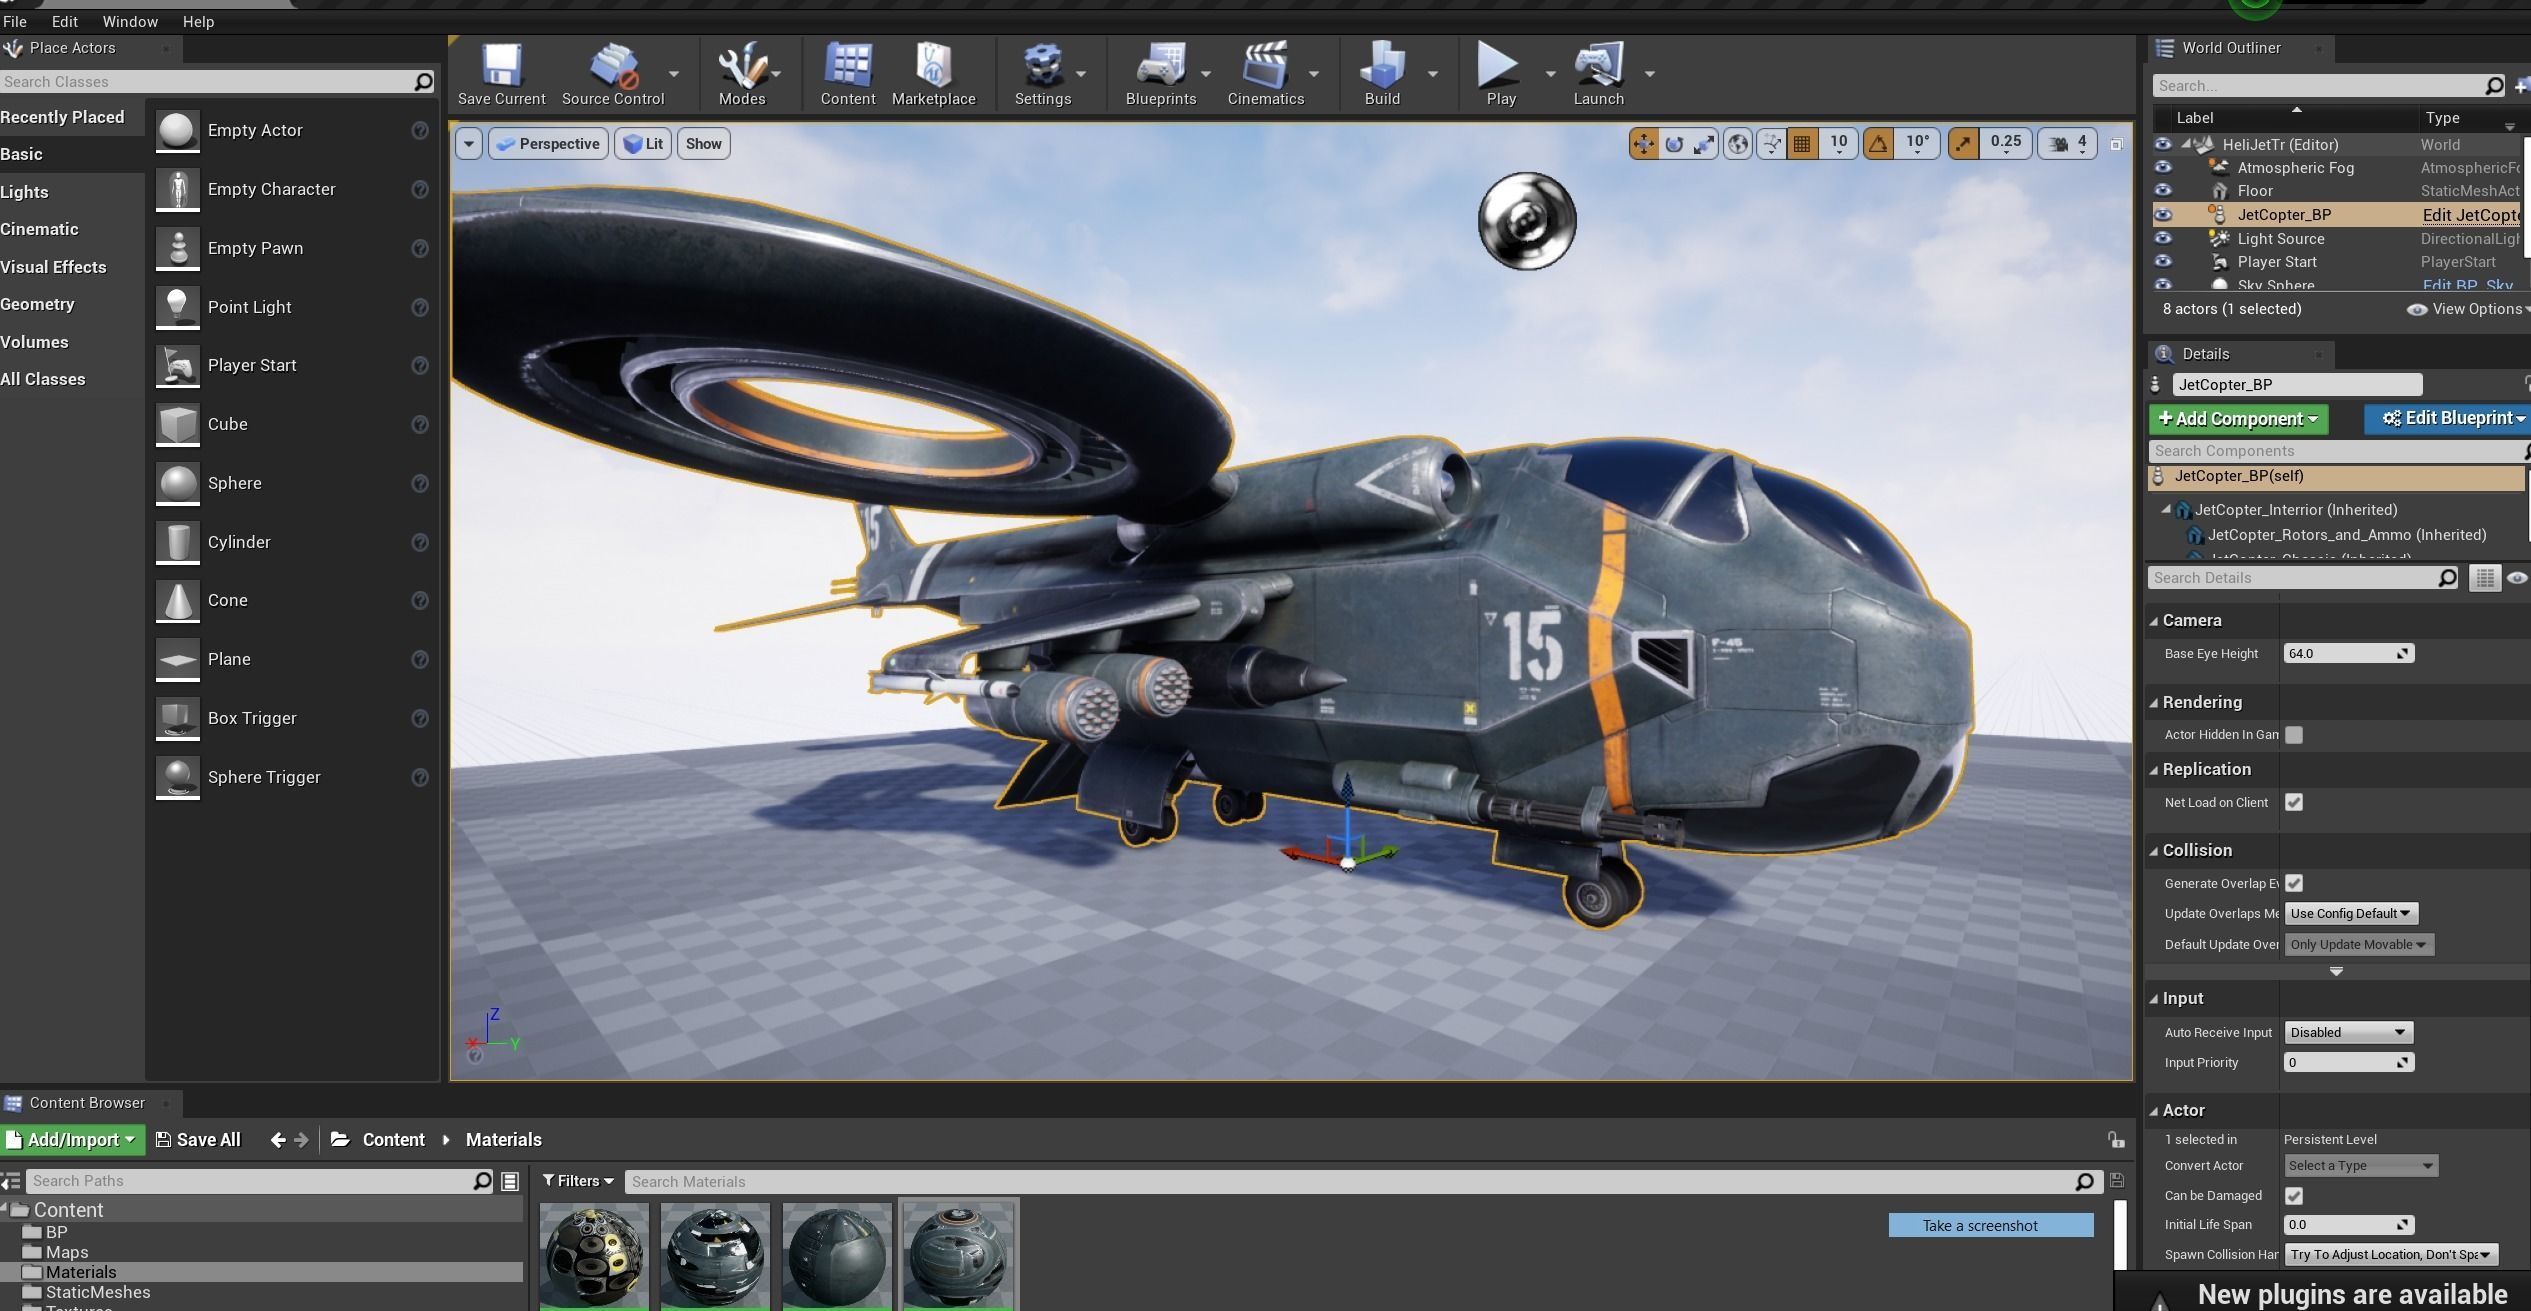This screenshot has width=2531, height=1311.
Task: Click Save All button
Action: click(x=198, y=1140)
